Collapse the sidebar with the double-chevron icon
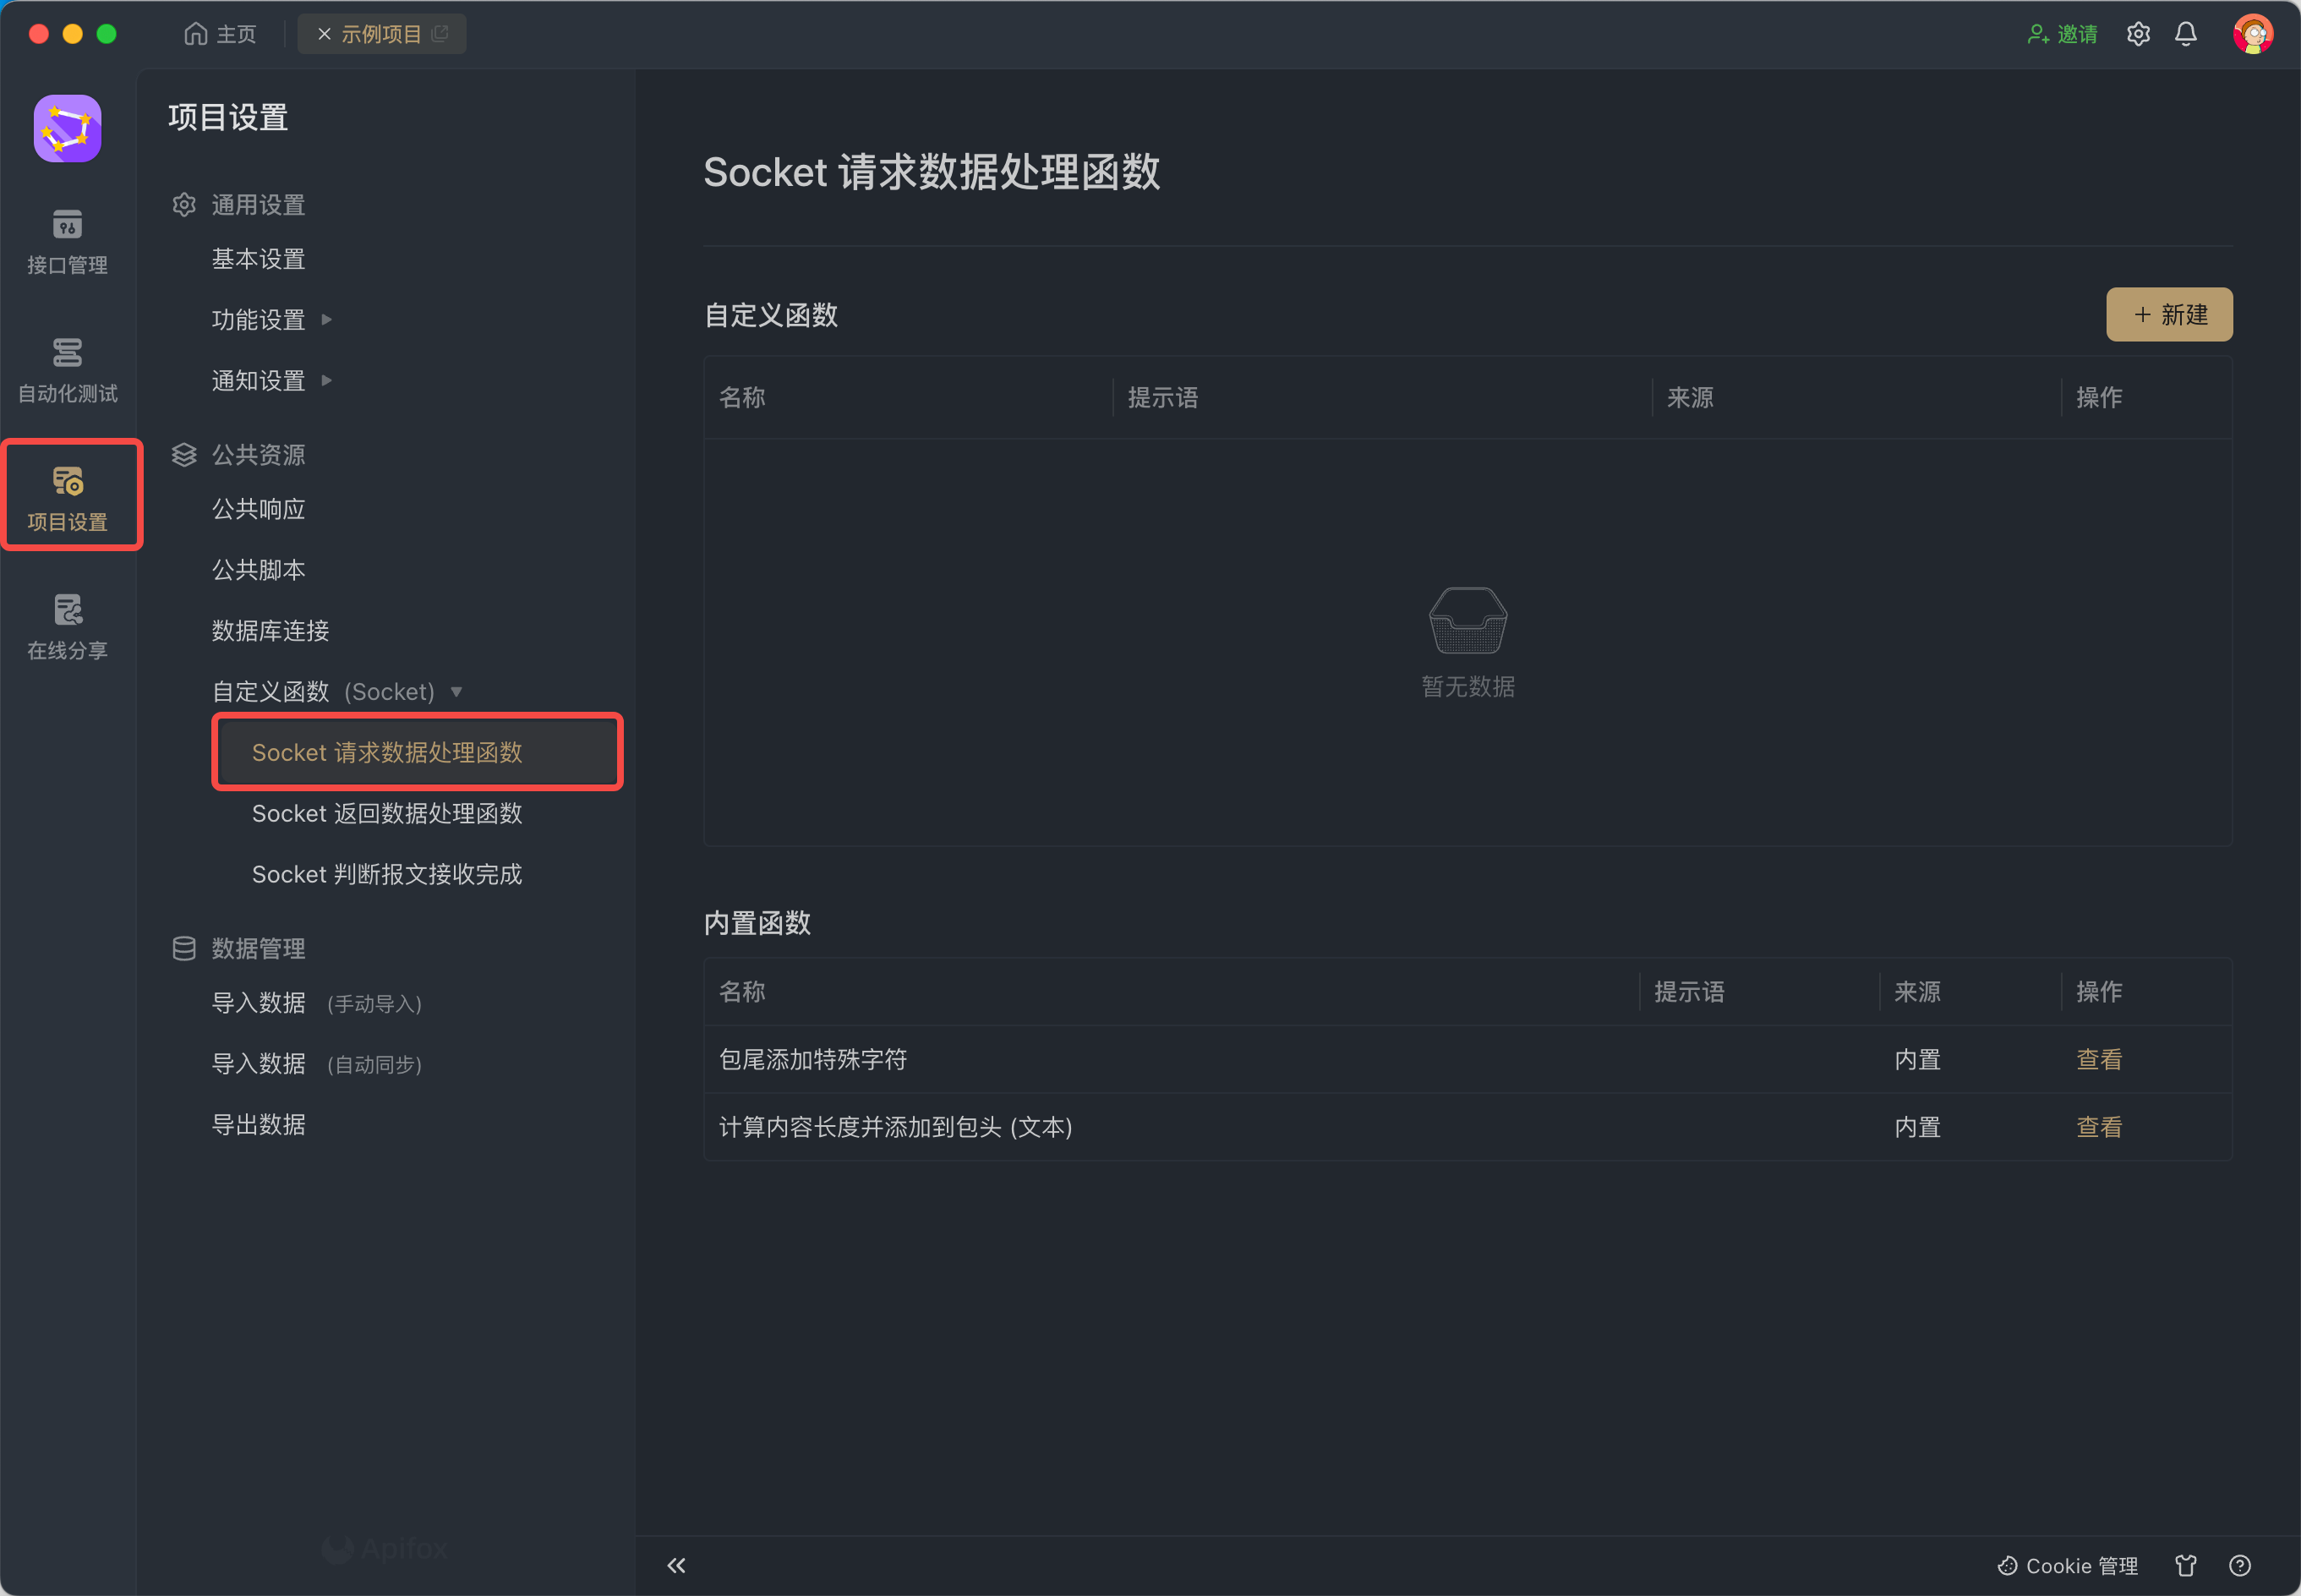The width and height of the screenshot is (2301, 1596). point(676,1565)
